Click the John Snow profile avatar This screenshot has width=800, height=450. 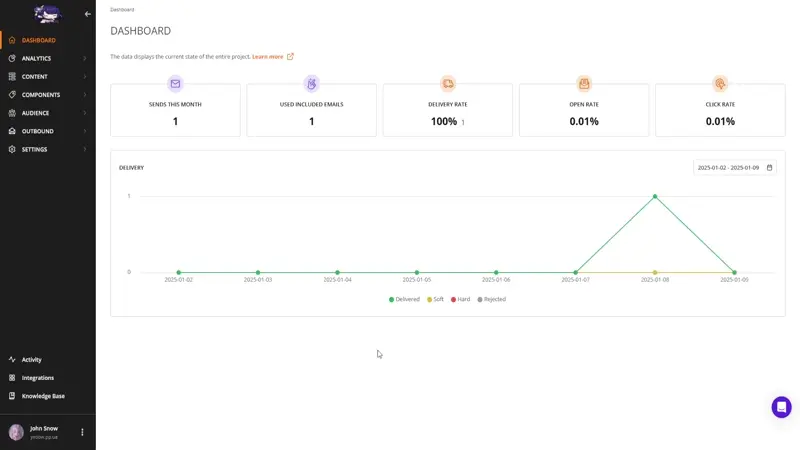[x=16, y=432]
